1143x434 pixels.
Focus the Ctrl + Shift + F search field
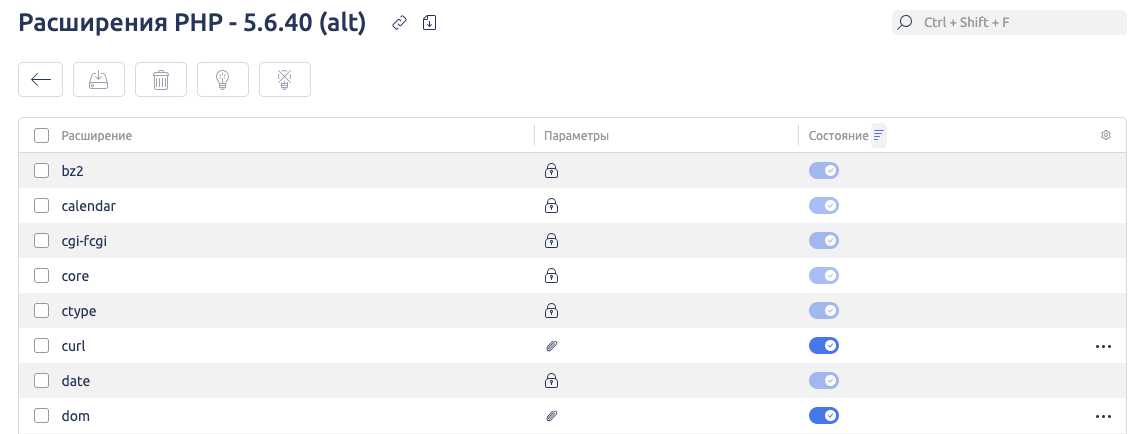point(1008,22)
